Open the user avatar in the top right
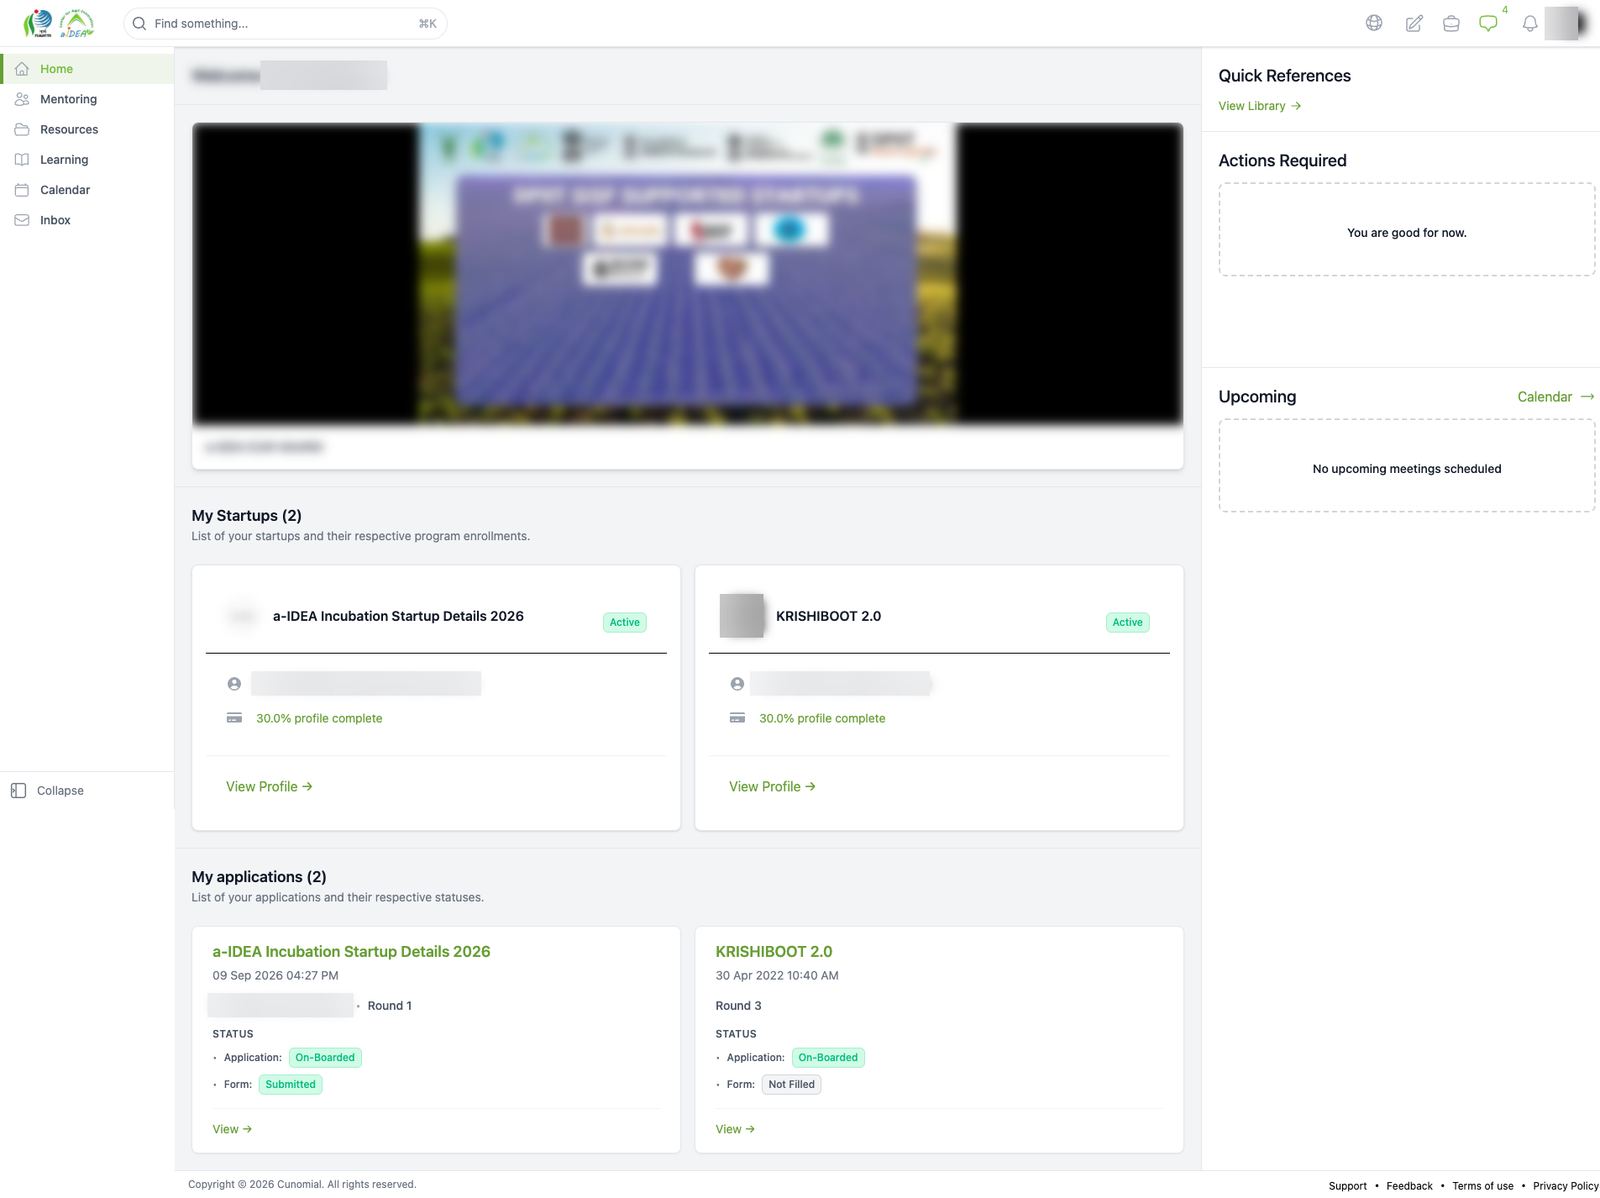The width and height of the screenshot is (1600, 1198). (1566, 23)
